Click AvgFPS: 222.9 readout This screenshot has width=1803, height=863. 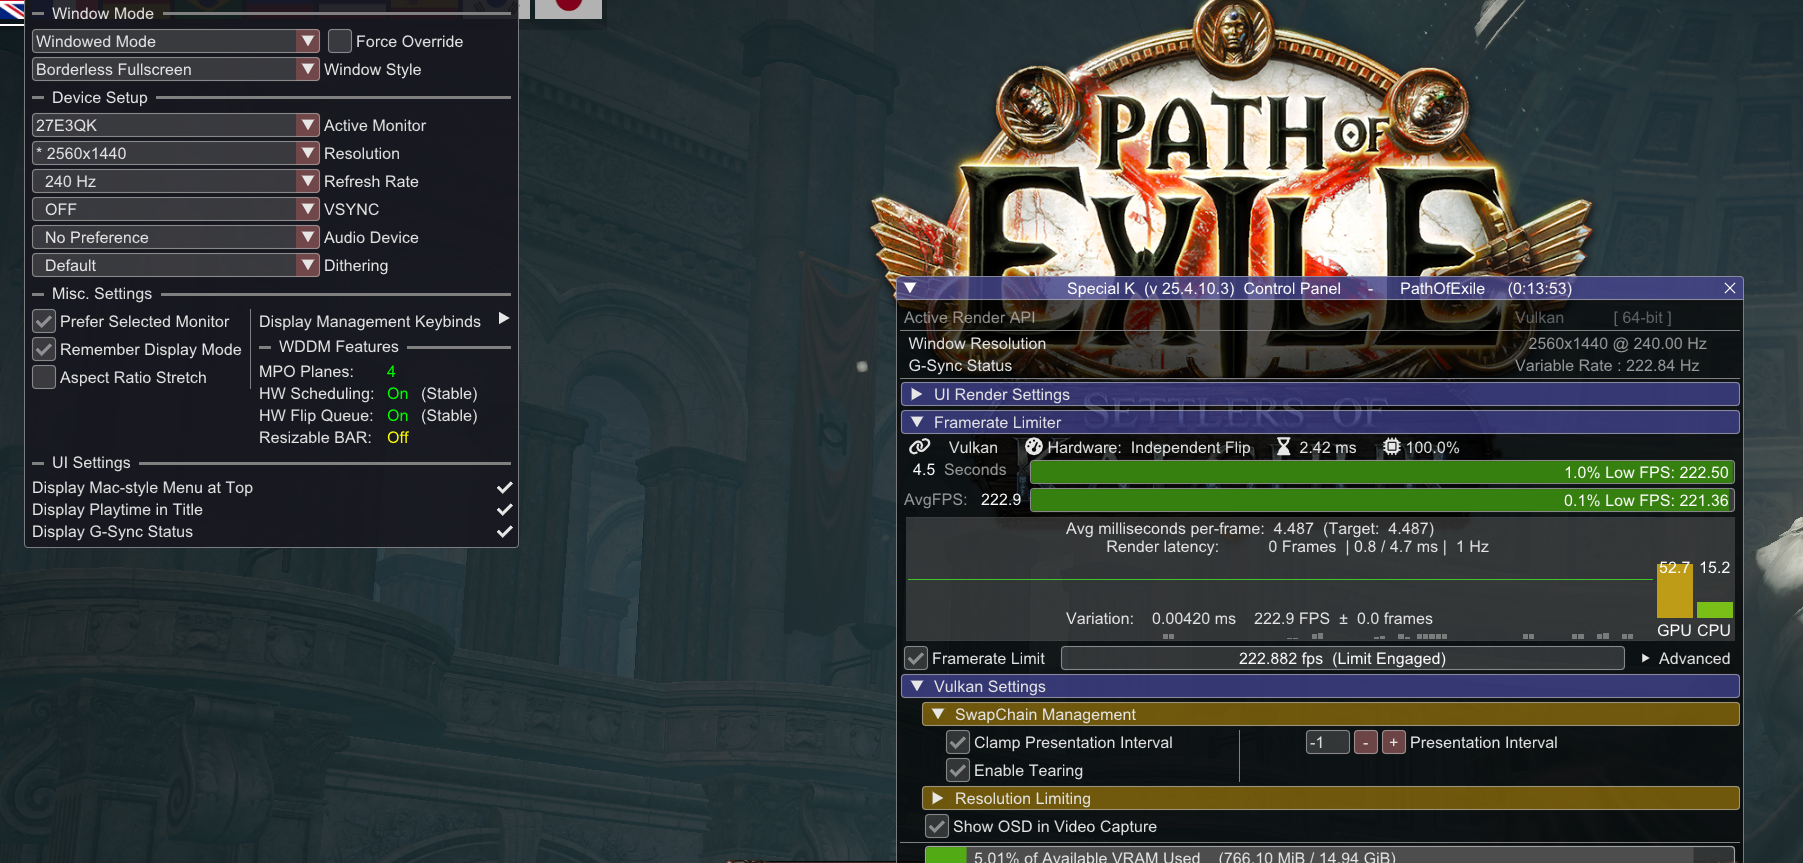962,499
